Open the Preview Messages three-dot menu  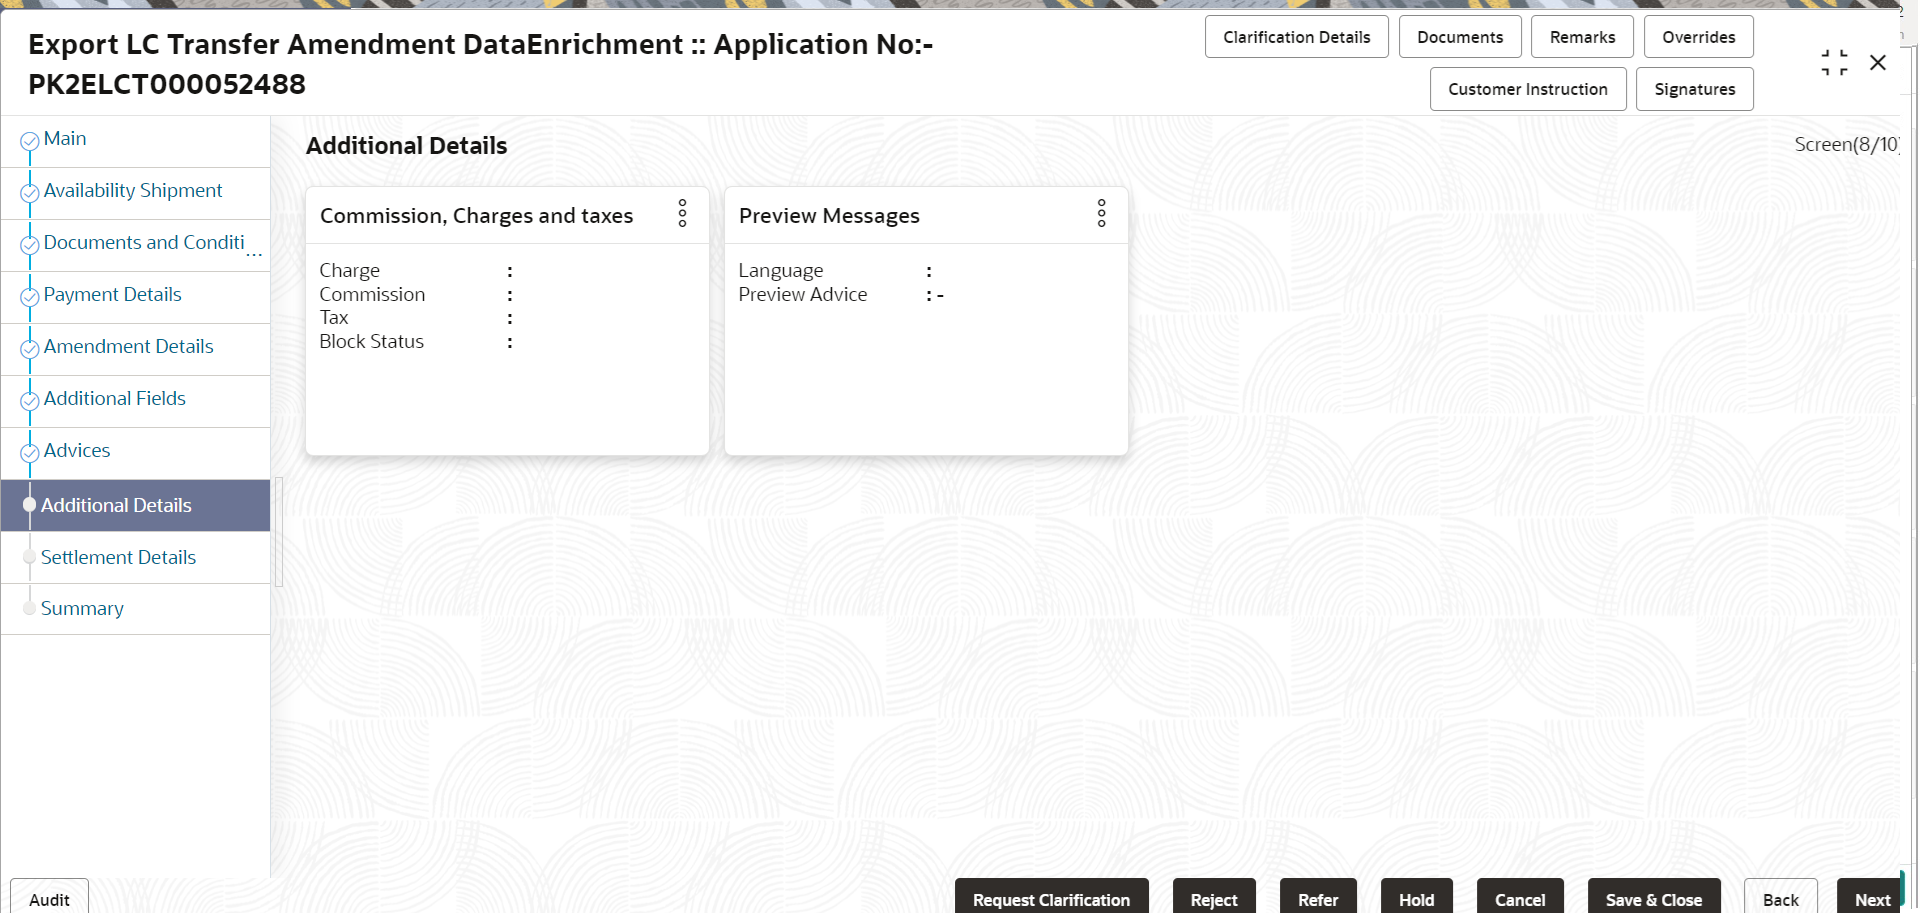click(x=1102, y=213)
